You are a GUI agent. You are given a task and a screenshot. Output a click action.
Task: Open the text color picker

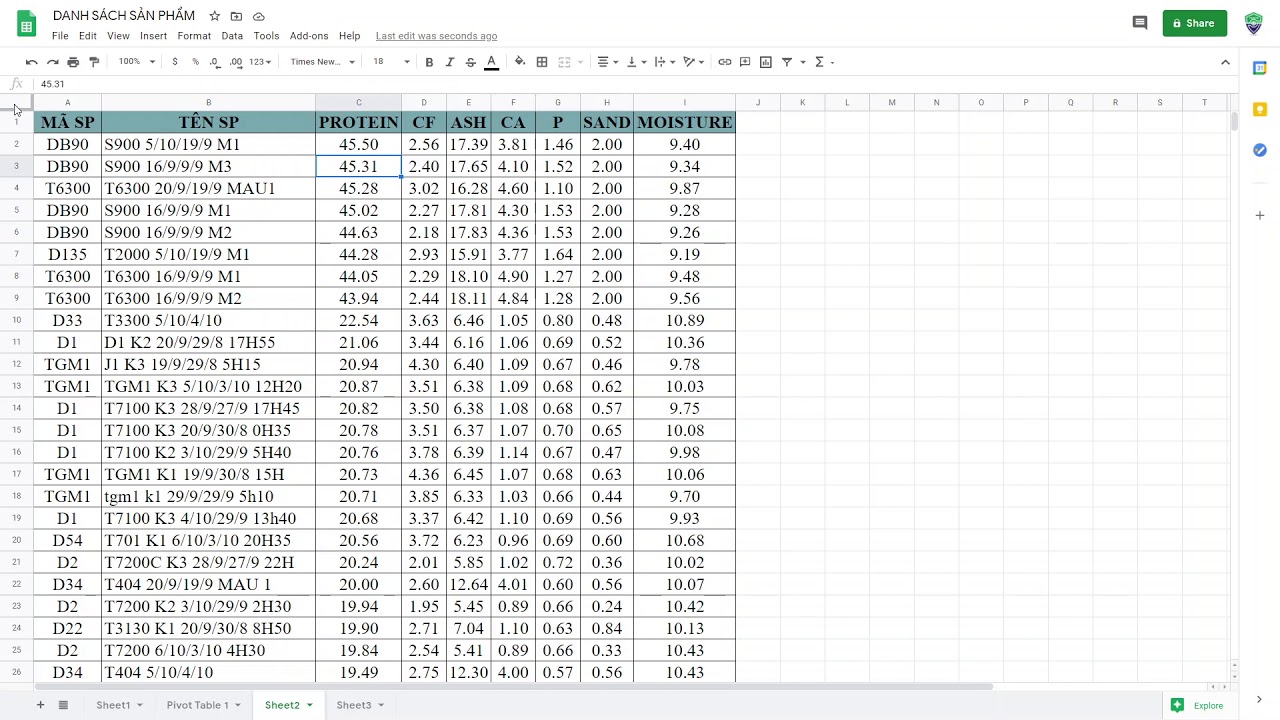[491, 62]
